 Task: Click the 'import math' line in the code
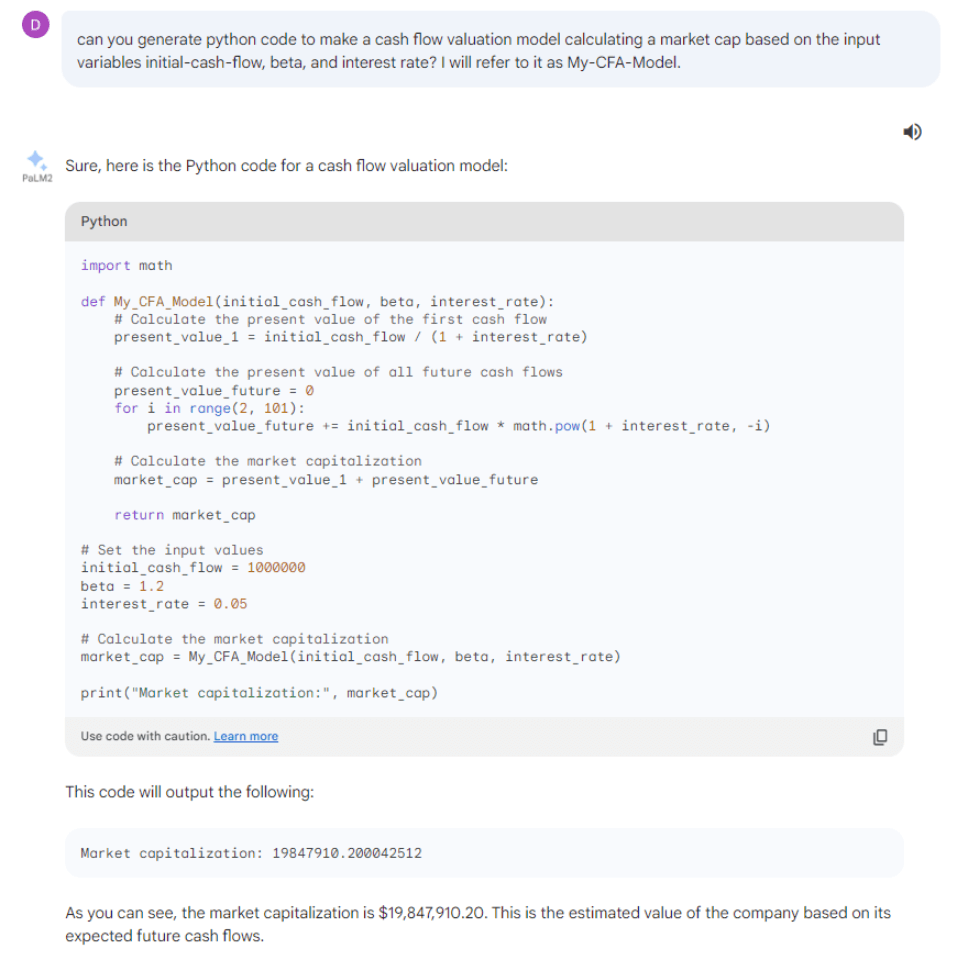(x=125, y=265)
